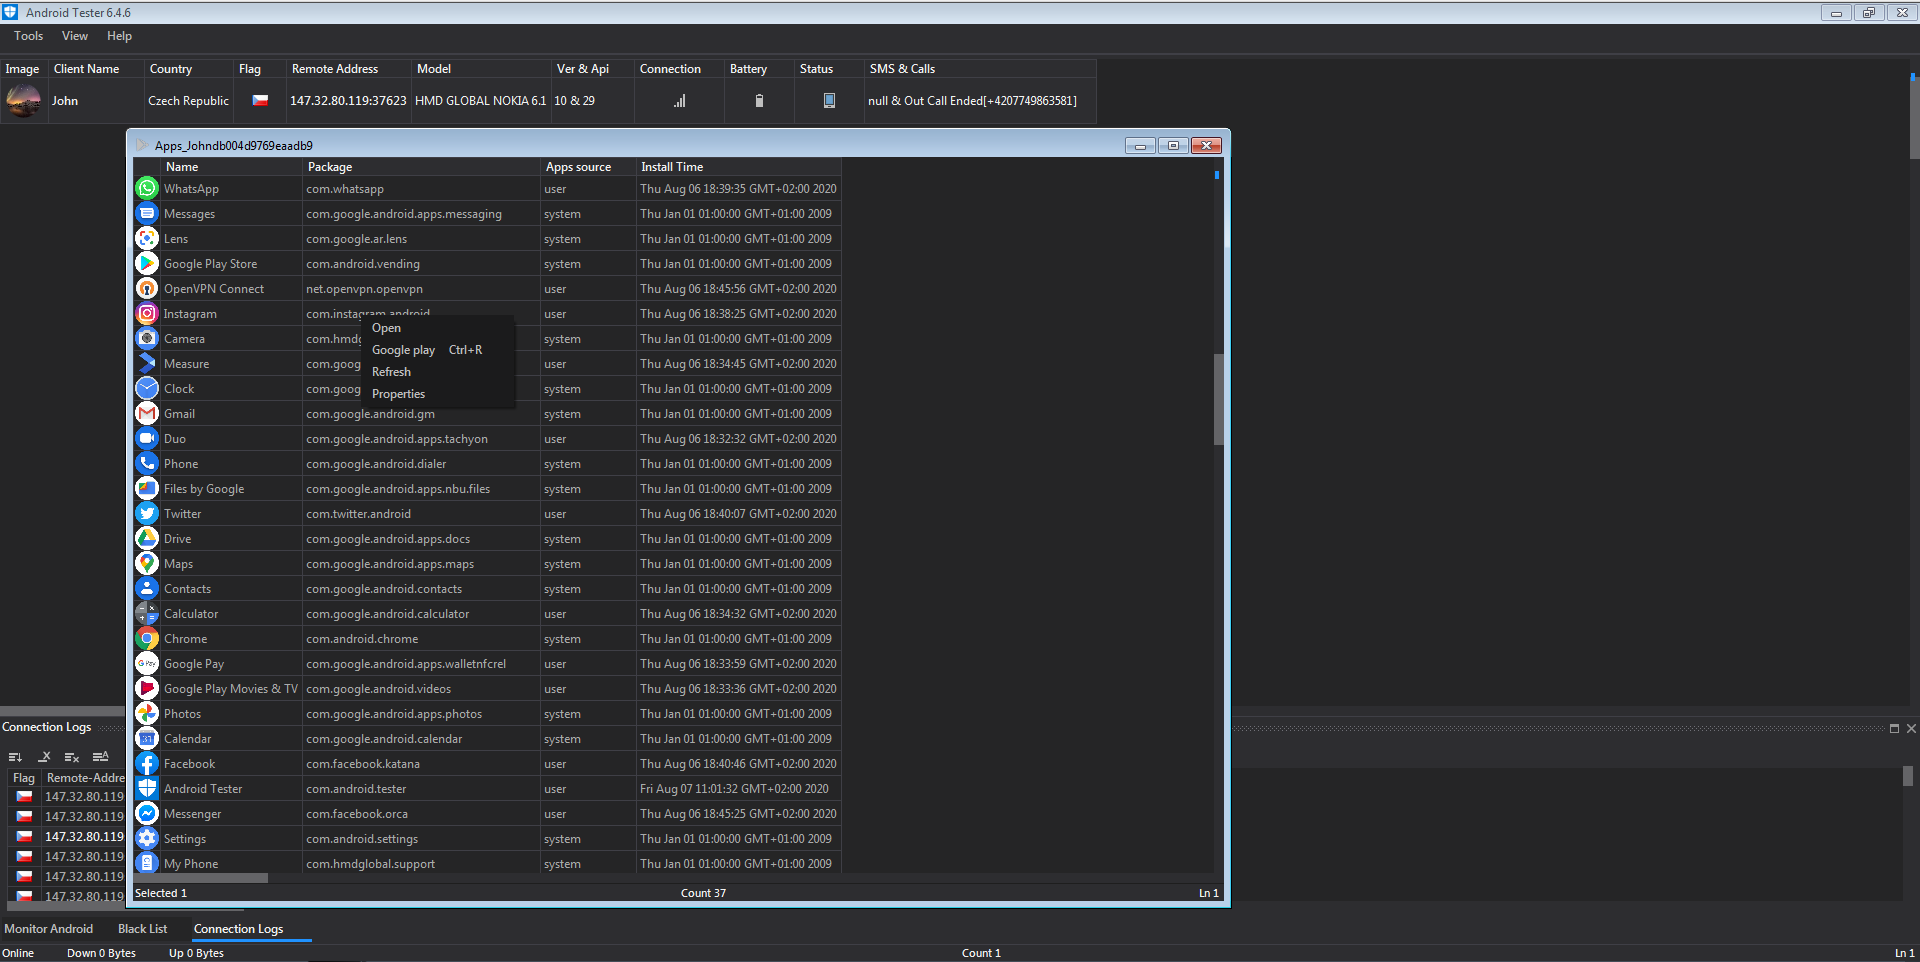
Task: Switch to the Black List tab
Action: pos(143,929)
